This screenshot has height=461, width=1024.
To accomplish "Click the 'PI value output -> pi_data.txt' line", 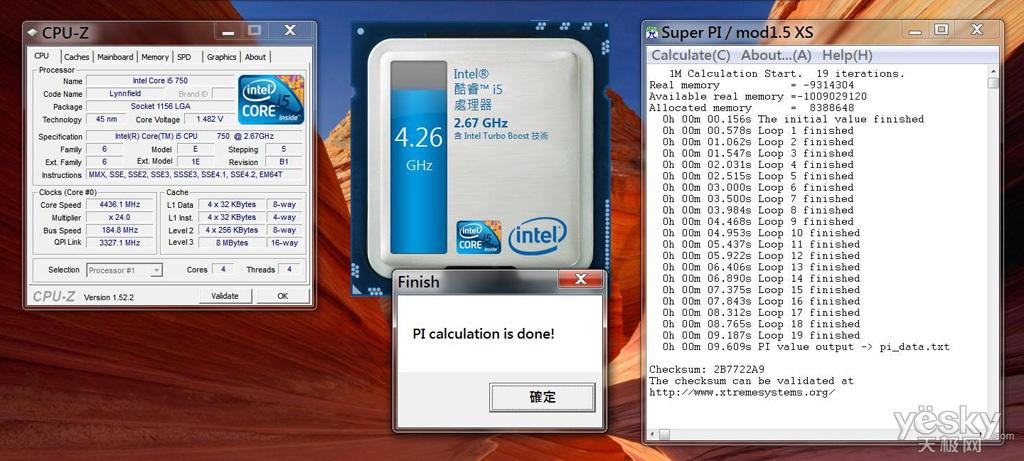I will coord(806,347).
